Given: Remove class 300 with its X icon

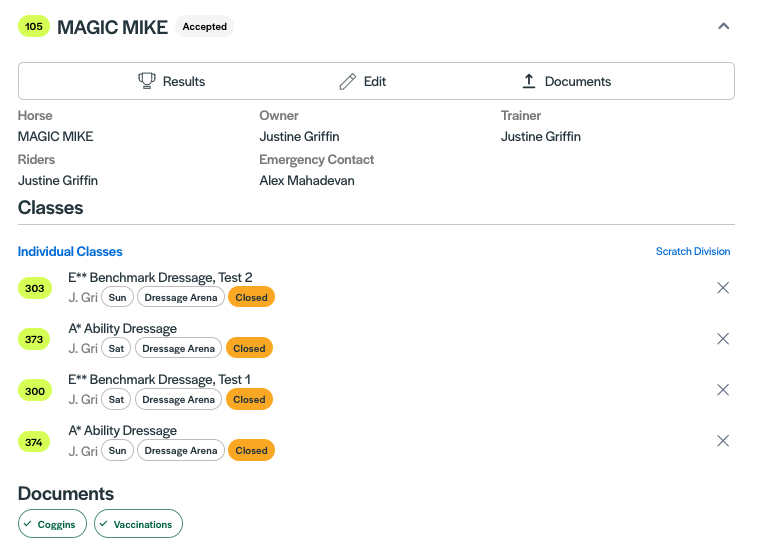Looking at the screenshot, I should (x=723, y=390).
